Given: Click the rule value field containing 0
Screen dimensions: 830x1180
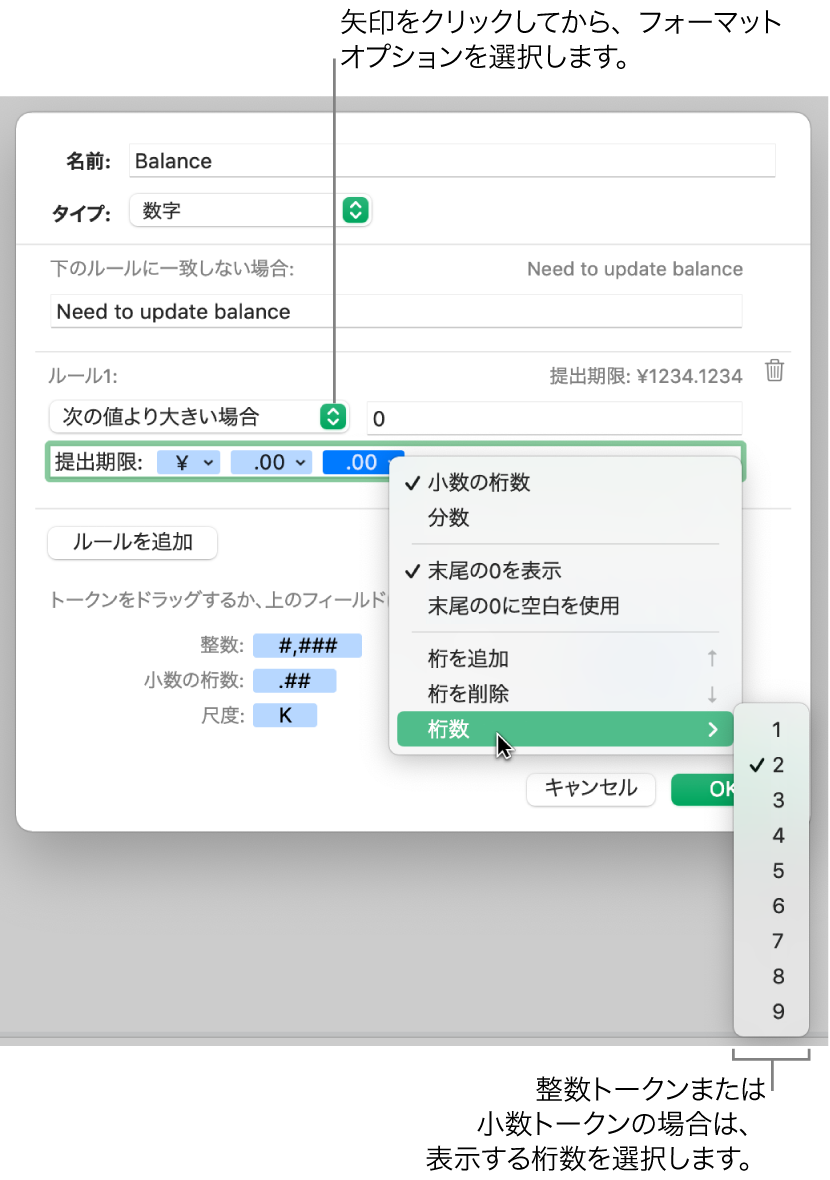Looking at the screenshot, I should pos(554,418).
